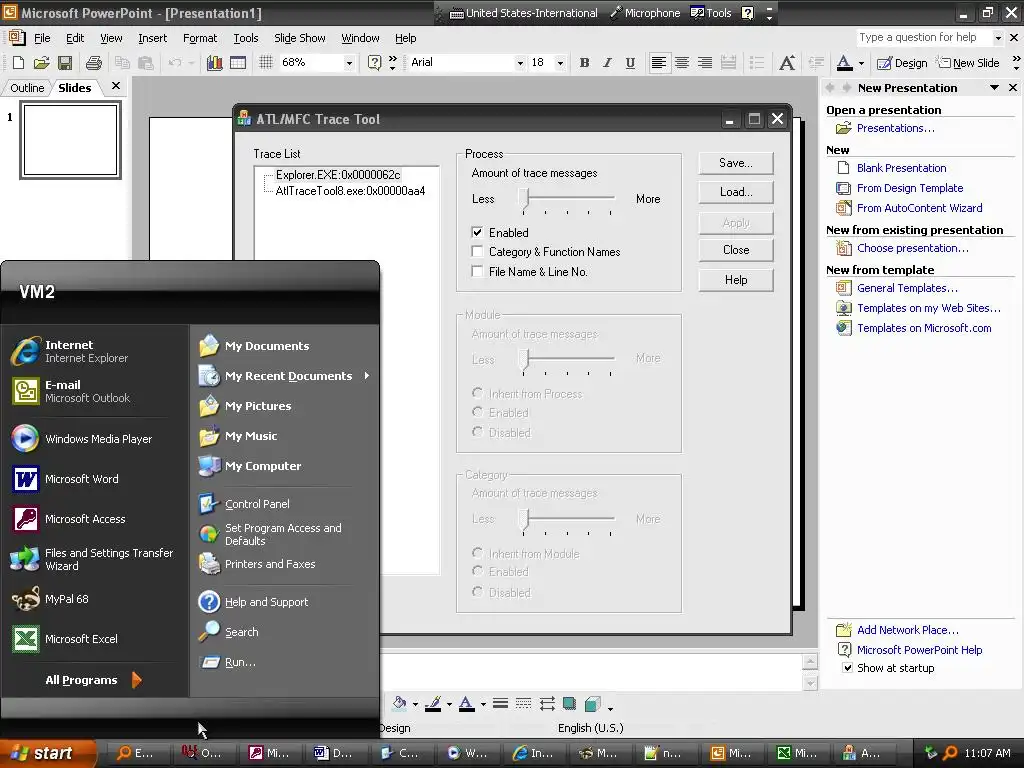1024x768 pixels.
Task: Open Help and Support from Start menu
Action: (x=266, y=601)
